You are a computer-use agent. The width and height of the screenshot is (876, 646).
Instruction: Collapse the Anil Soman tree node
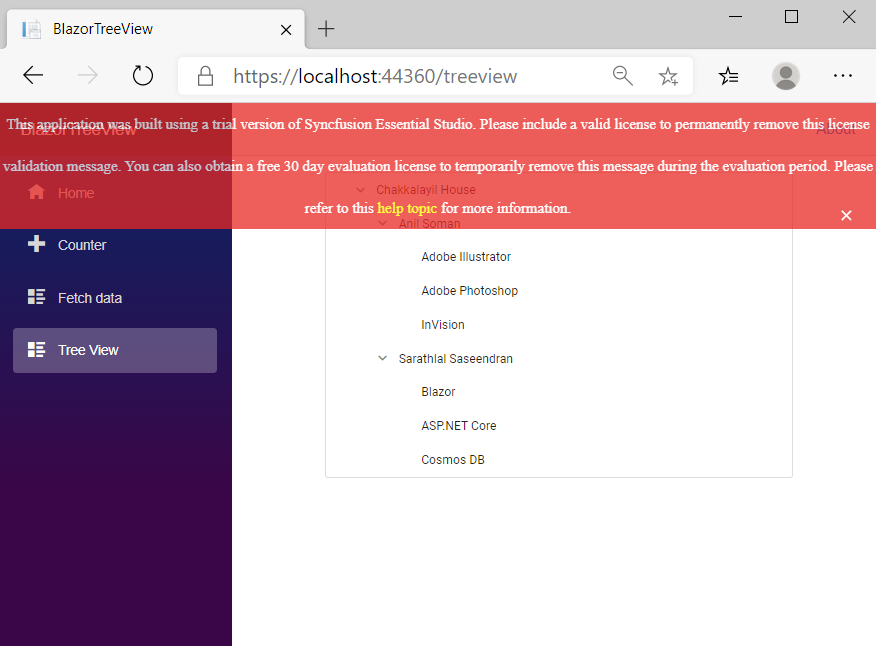[381, 223]
